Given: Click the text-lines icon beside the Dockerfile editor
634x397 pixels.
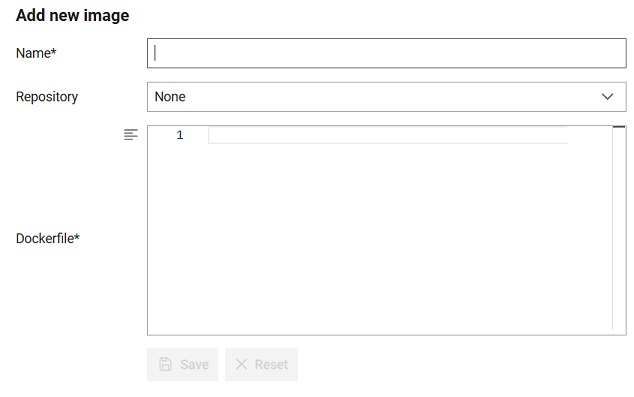Looking at the screenshot, I should point(131,135).
